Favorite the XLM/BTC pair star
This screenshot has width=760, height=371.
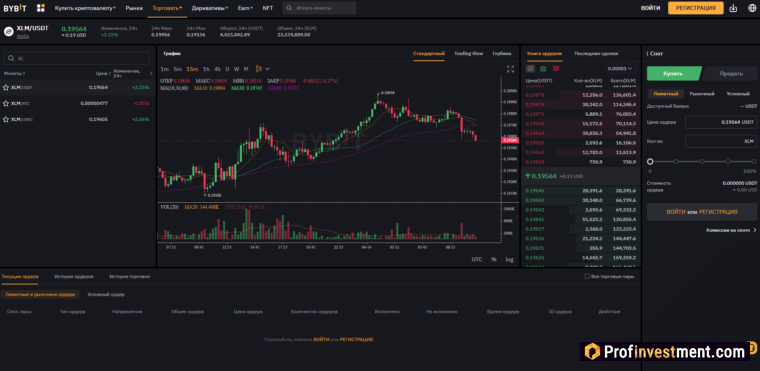[6, 103]
